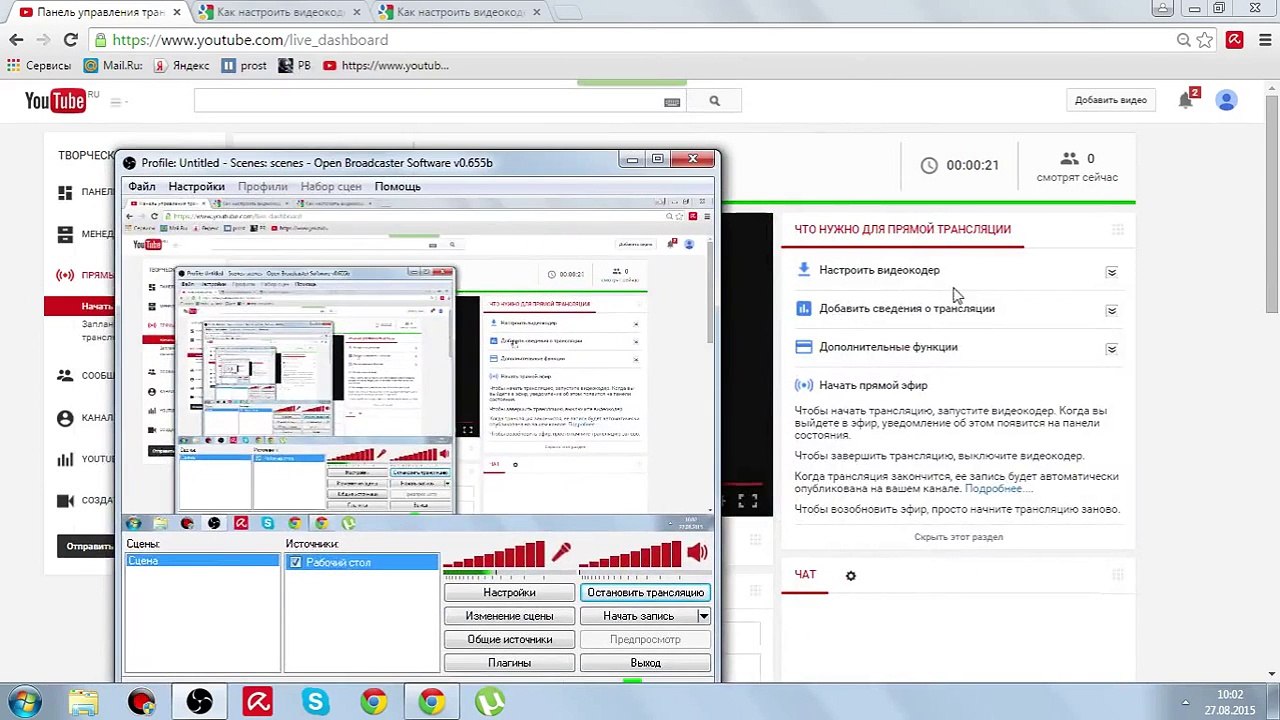Image resolution: width=1280 pixels, height=720 pixels.
Task: Click the YouTube search magnifier button
Action: tap(714, 101)
